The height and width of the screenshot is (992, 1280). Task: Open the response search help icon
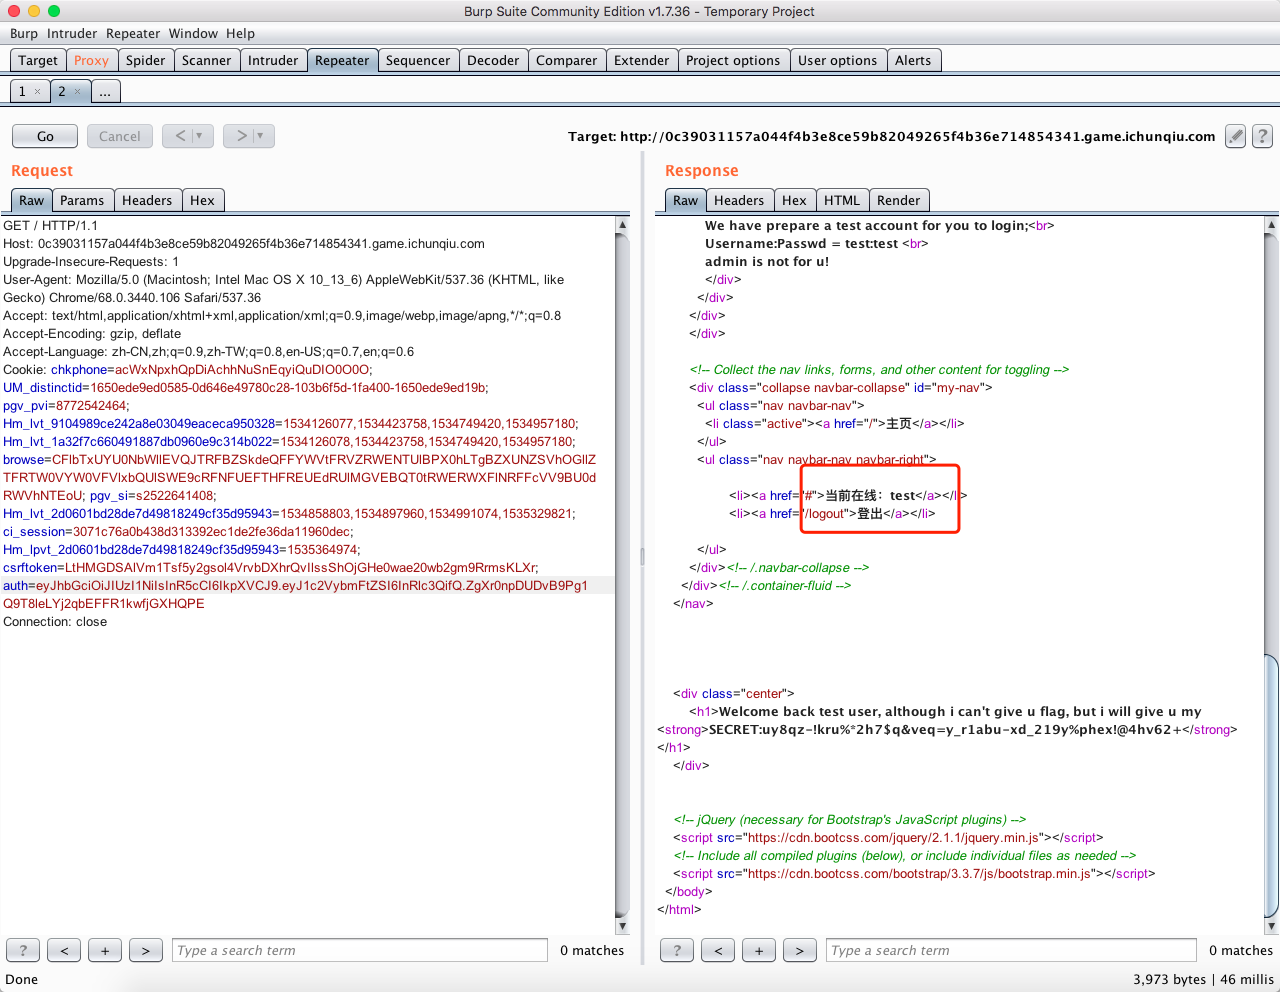pos(677,950)
